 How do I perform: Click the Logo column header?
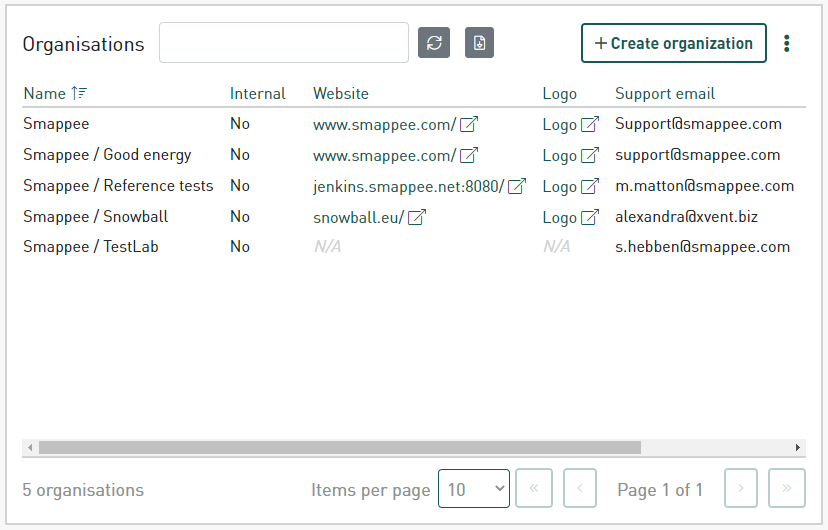560,94
